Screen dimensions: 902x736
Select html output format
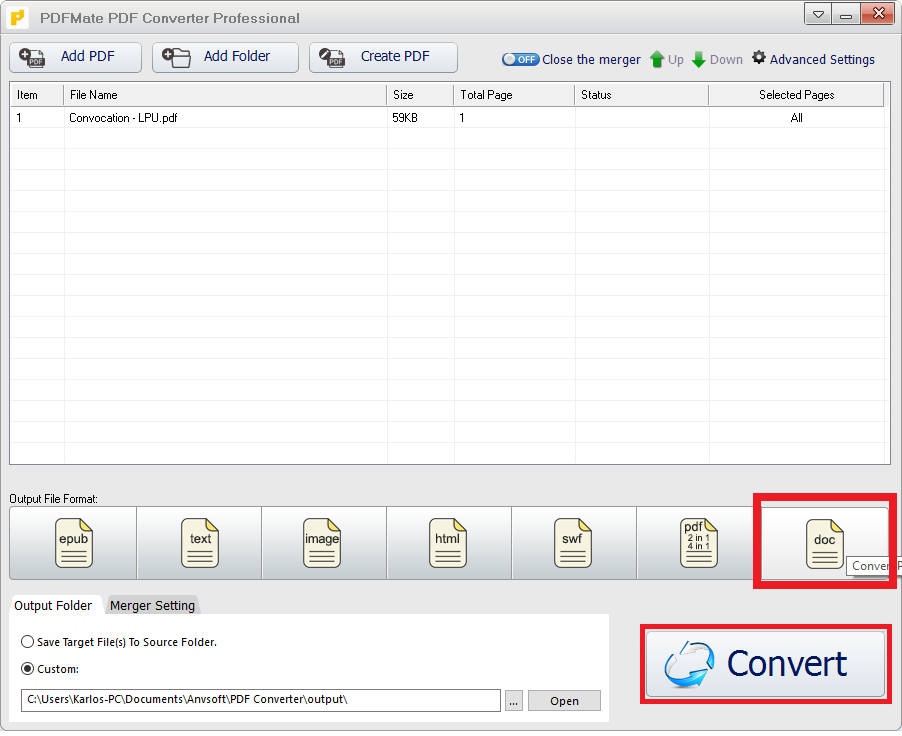(x=449, y=543)
